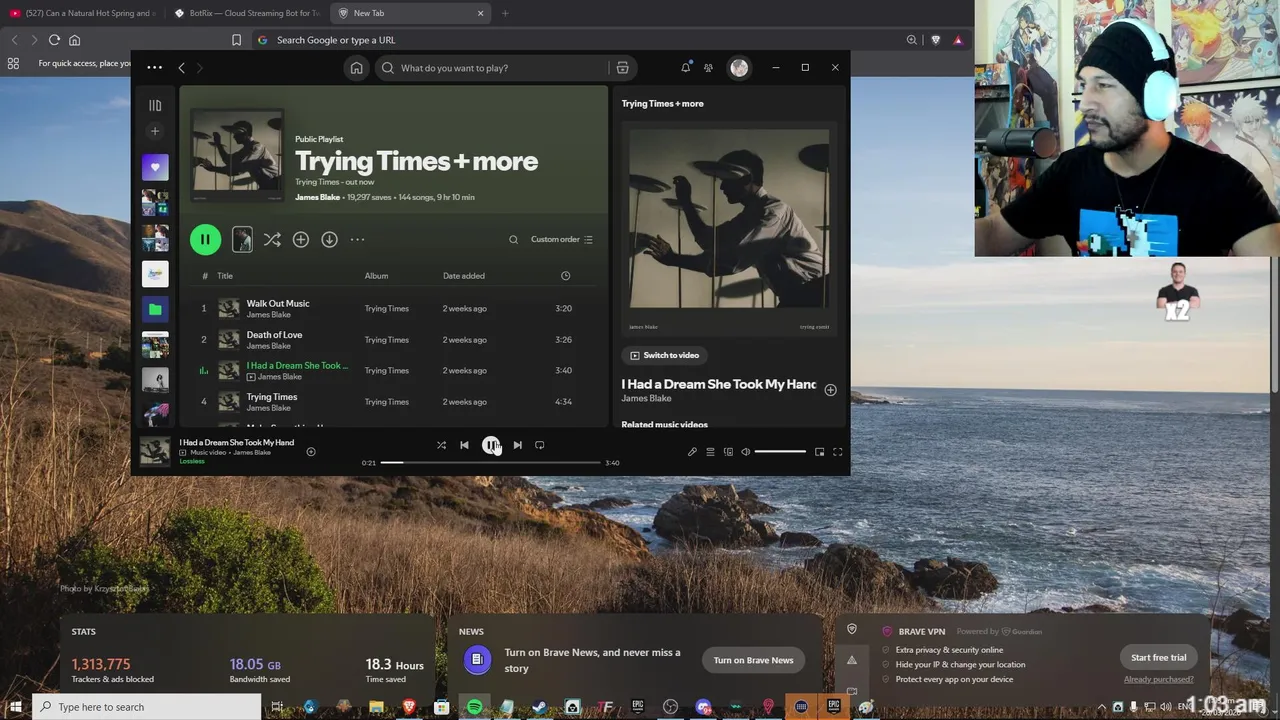This screenshot has width=1280, height=720.
Task: Reload the Brave browser page
Action: coord(54,40)
